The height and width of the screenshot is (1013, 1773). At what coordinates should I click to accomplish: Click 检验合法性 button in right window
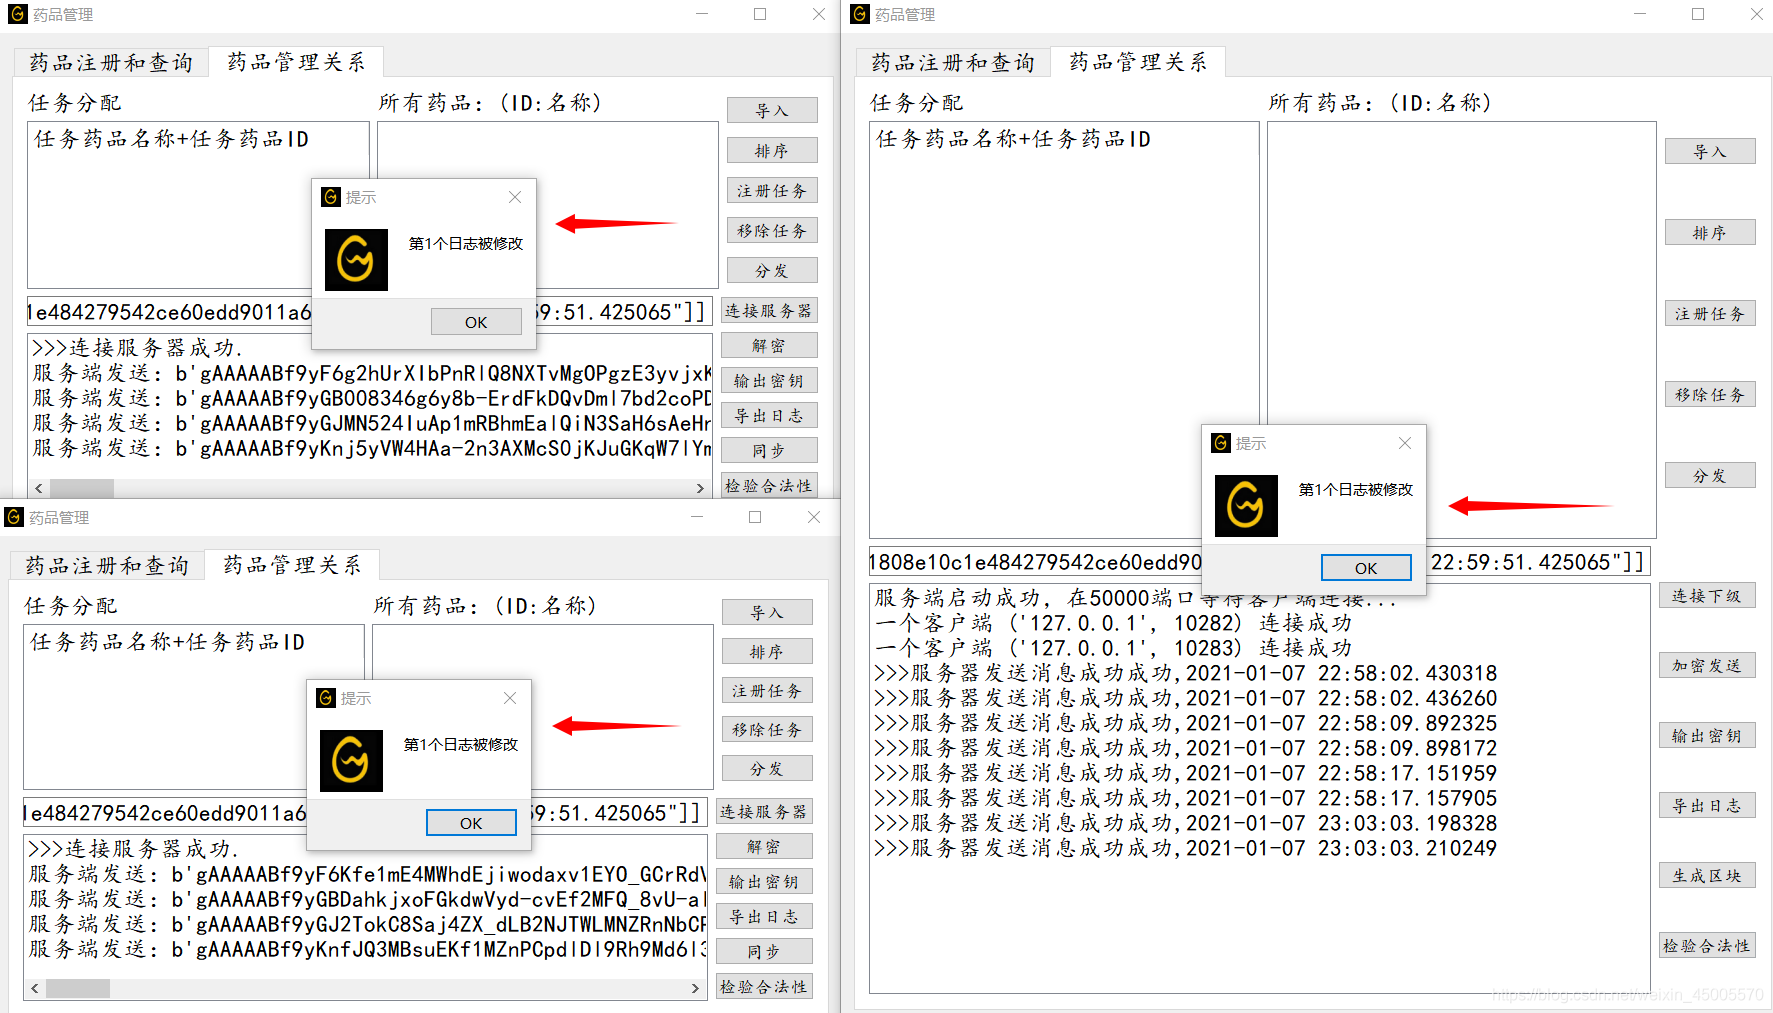[1707, 945]
